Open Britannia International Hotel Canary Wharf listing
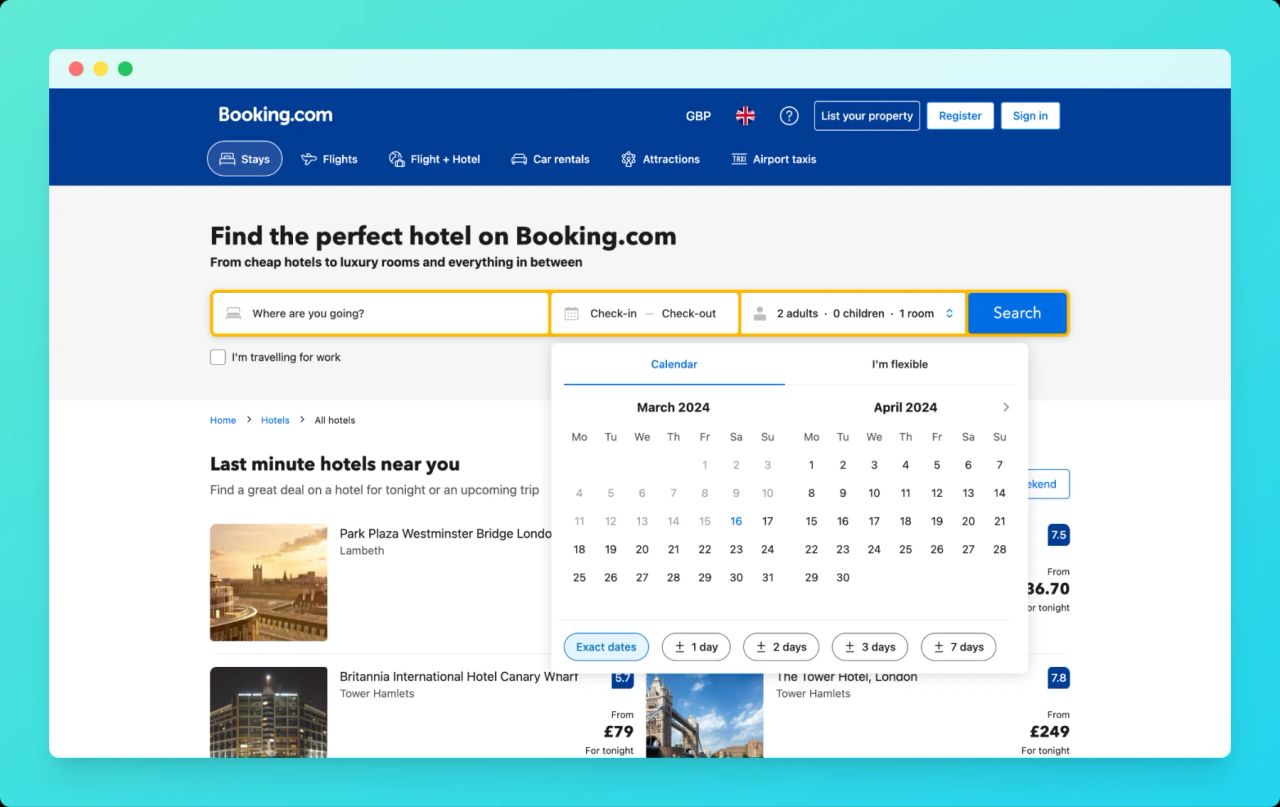Image resolution: width=1280 pixels, height=807 pixels. tap(459, 677)
